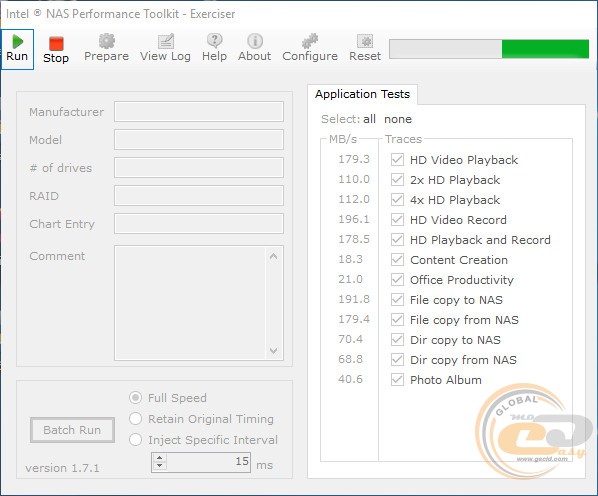Image resolution: width=598 pixels, height=496 pixels.
Task: Click inside the Comment text area
Action: click(x=190, y=303)
